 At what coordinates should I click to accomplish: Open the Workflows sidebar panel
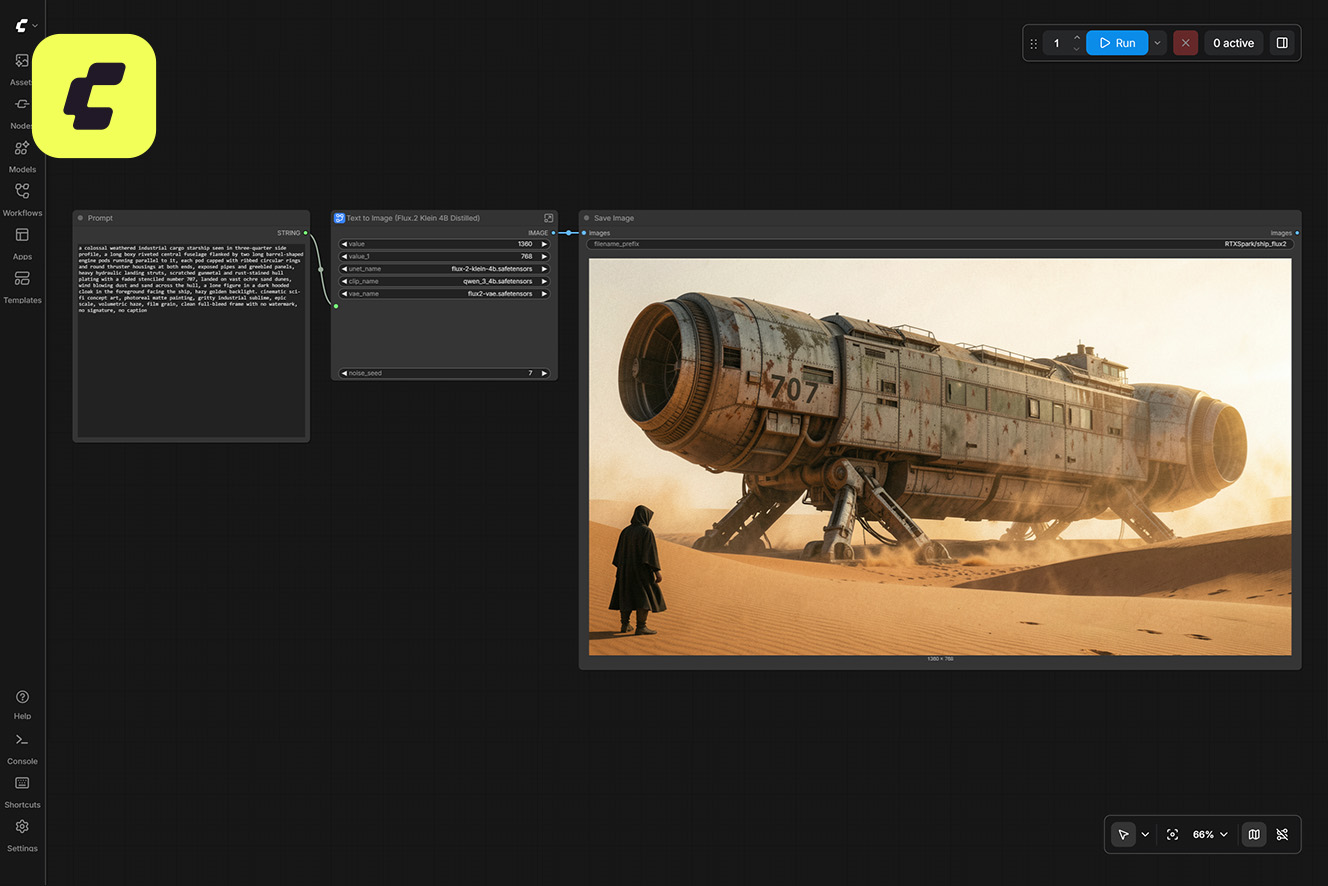coord(22,199)
